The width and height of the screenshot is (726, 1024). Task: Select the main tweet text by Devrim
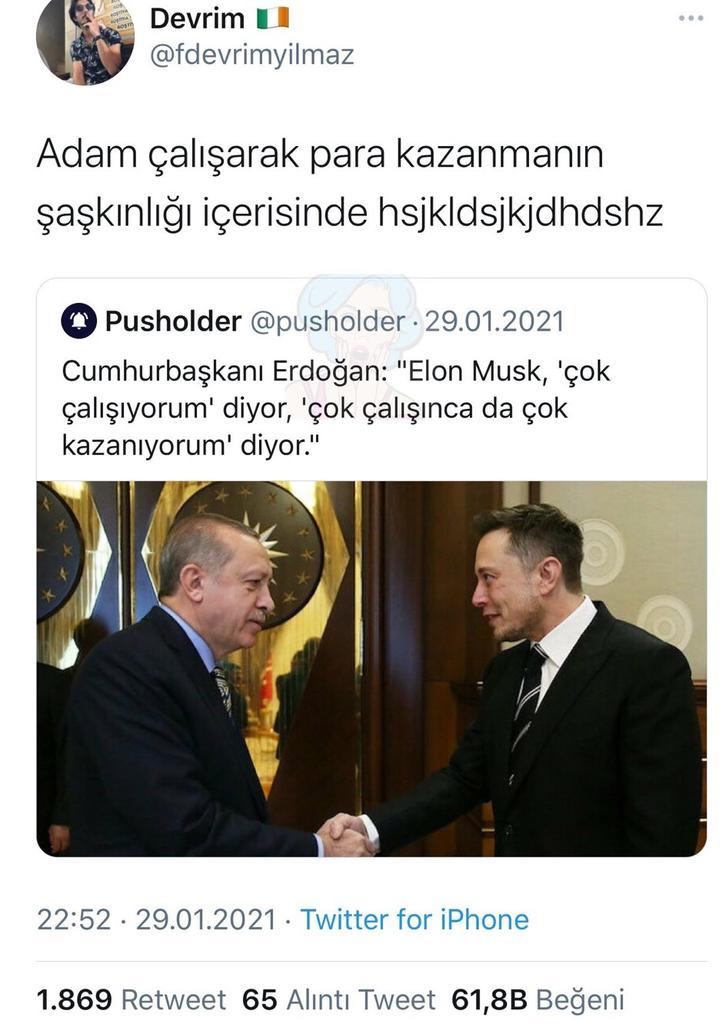(x=350, y=184)
